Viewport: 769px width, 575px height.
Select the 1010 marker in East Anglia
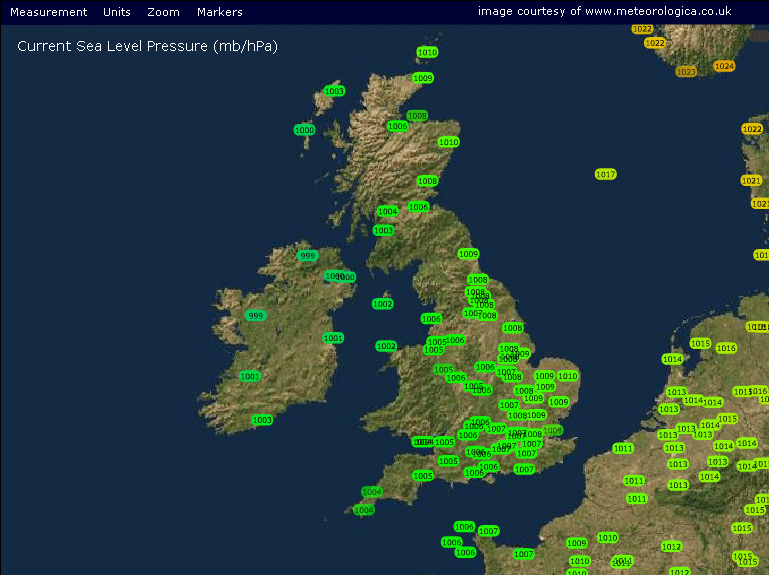pyautogui.click(x=568, y=376)
